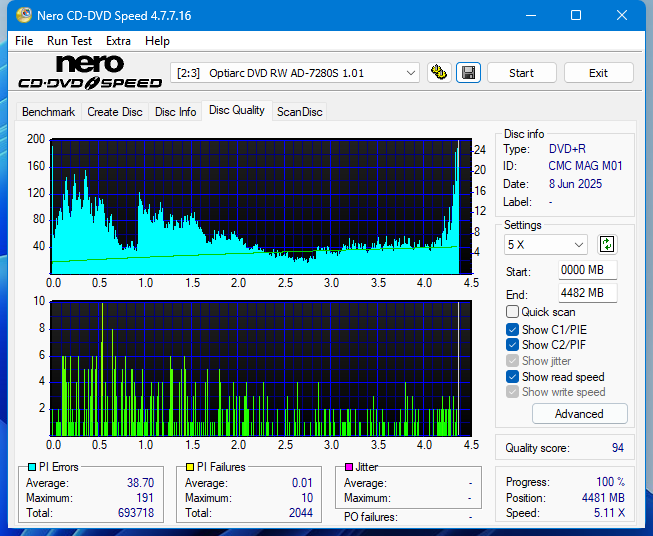This screenshot has width=653, height=536.
Task: Click the disc options icon beside the drive dropdown
Action: coord(438,73)
